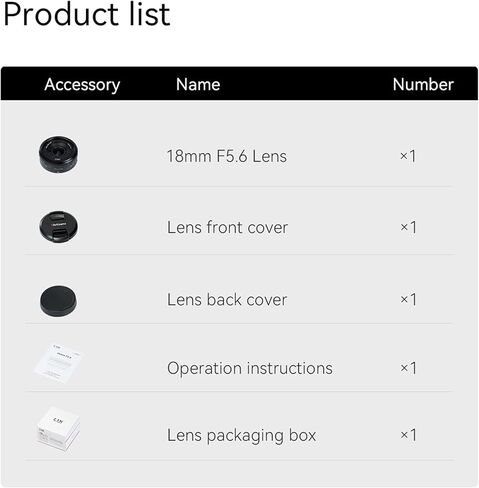The image size is (479, 488).
Task: Select the Operation instructions label
Action: 250,368
